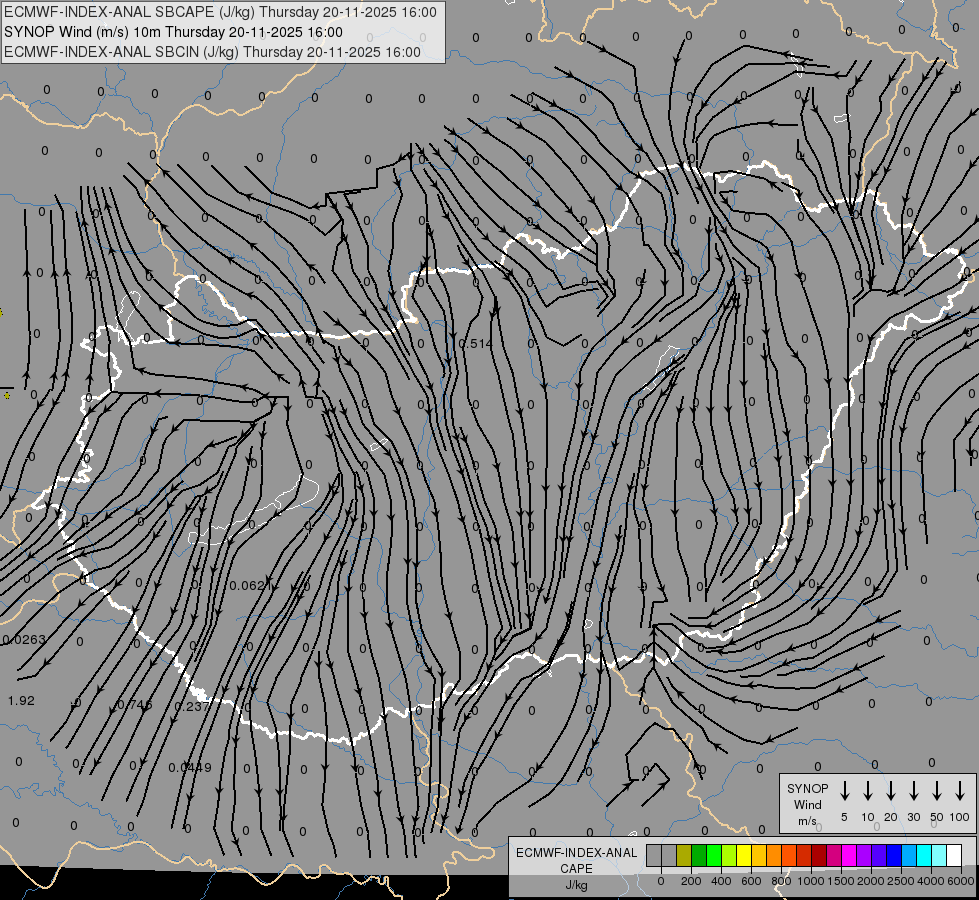This screenshot has height=900, width=979.
Task: Pick the orange-red swatch right of 800 tick
Action: (789, 855)
